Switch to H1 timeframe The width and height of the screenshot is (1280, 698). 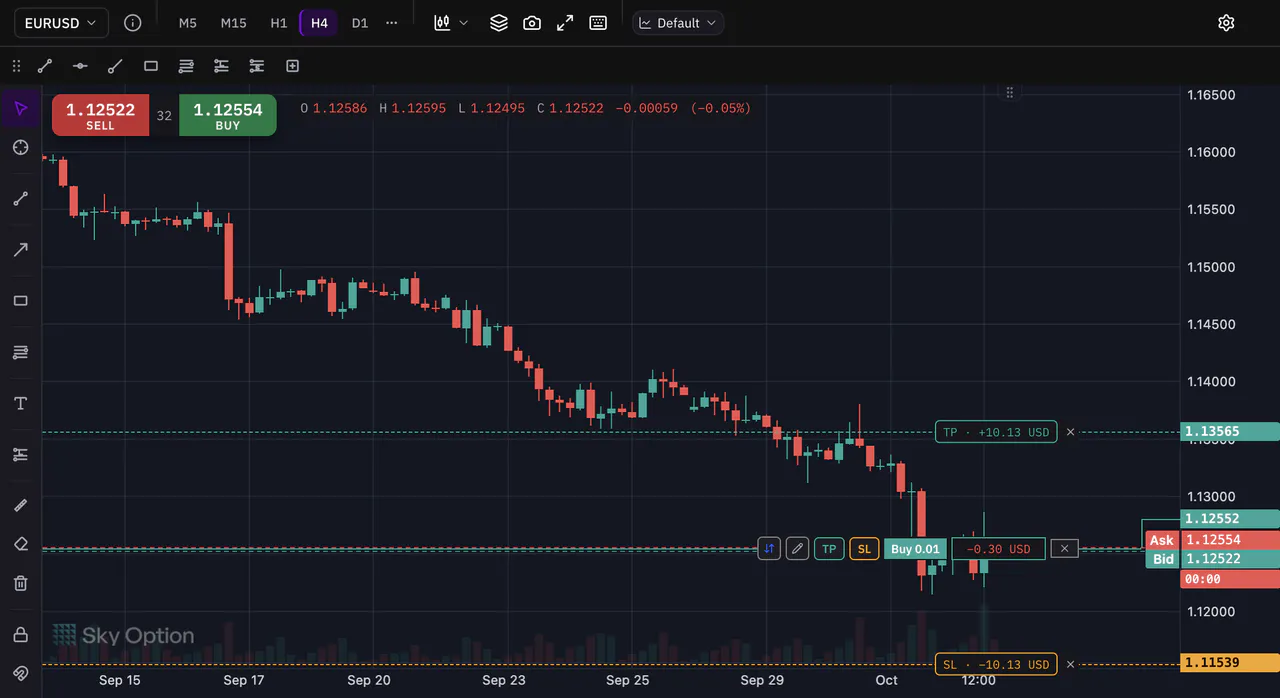coord(279,22)
